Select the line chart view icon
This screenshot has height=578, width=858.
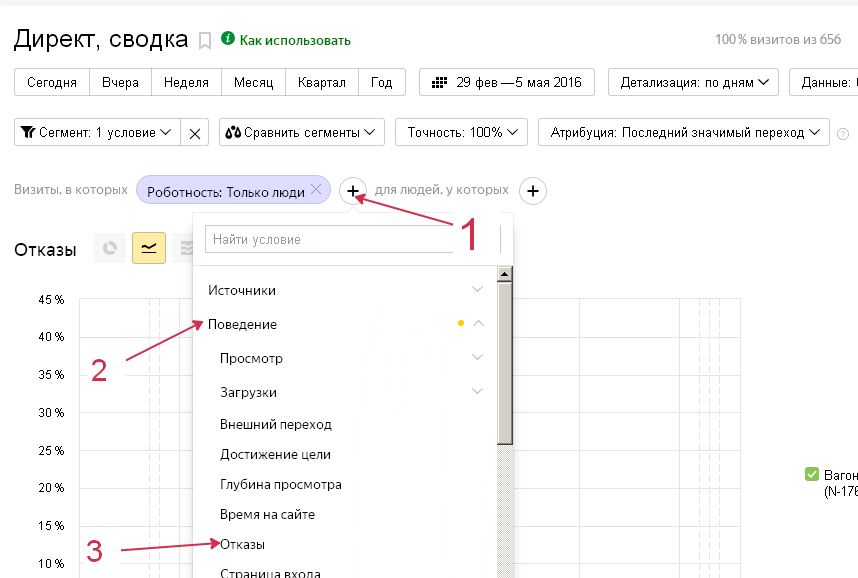point(149,249)
